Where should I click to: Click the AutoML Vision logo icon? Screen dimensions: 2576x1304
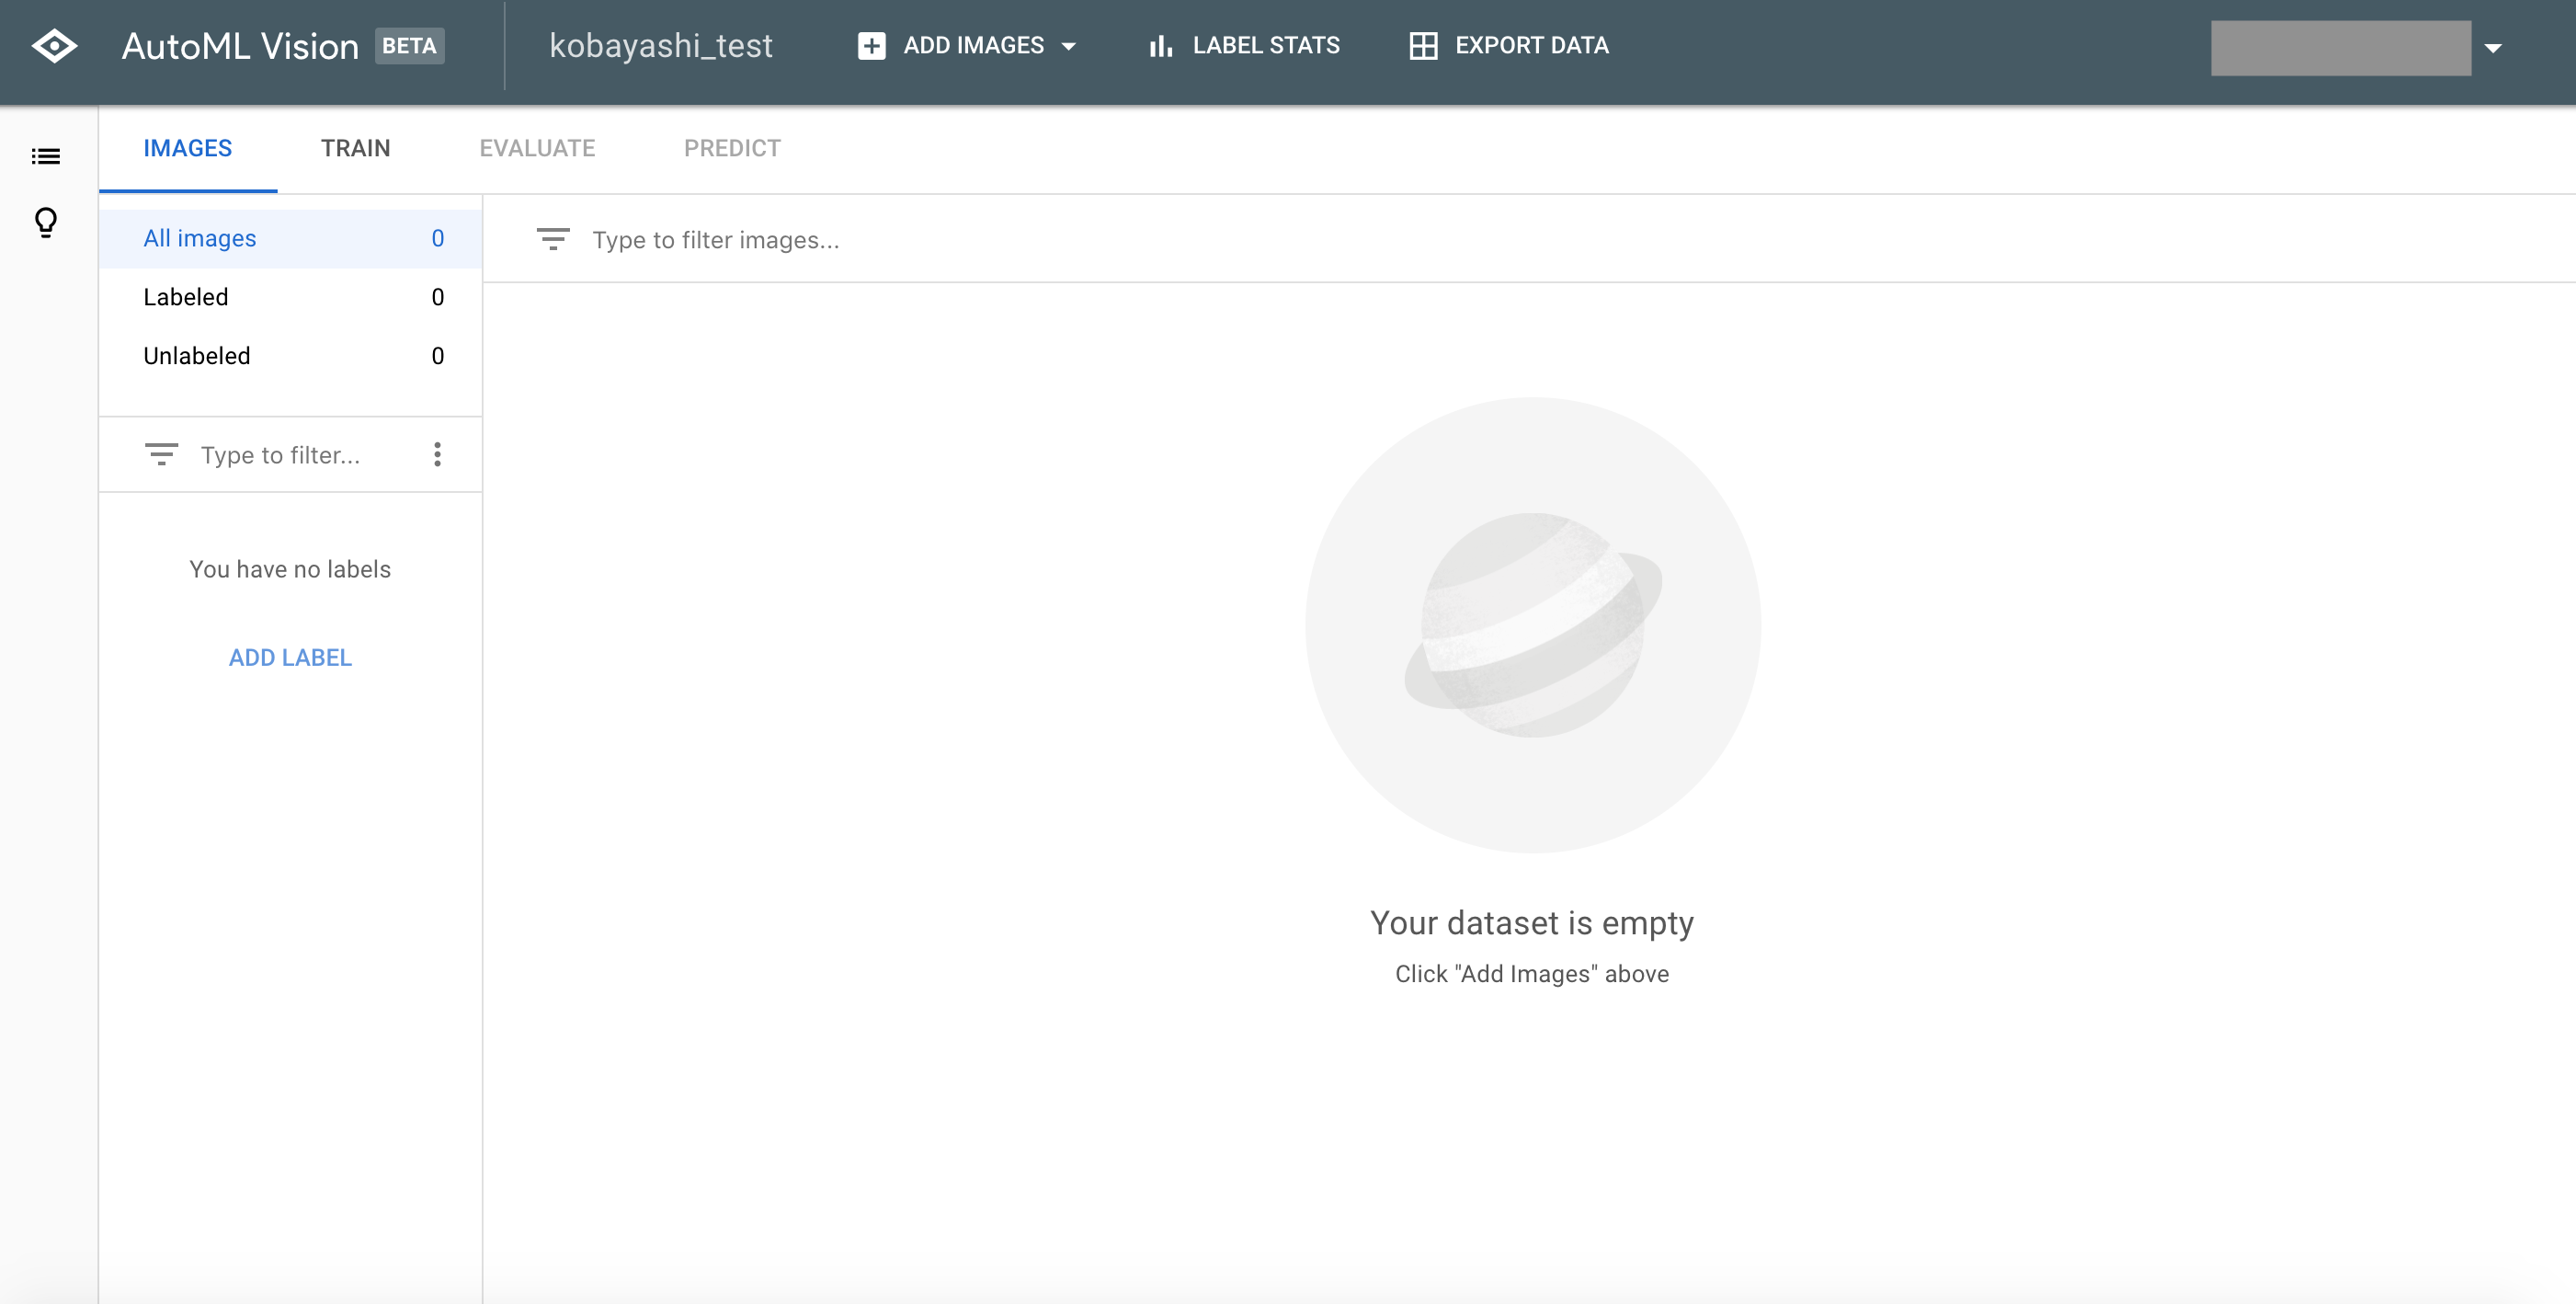tap(54, 46)
